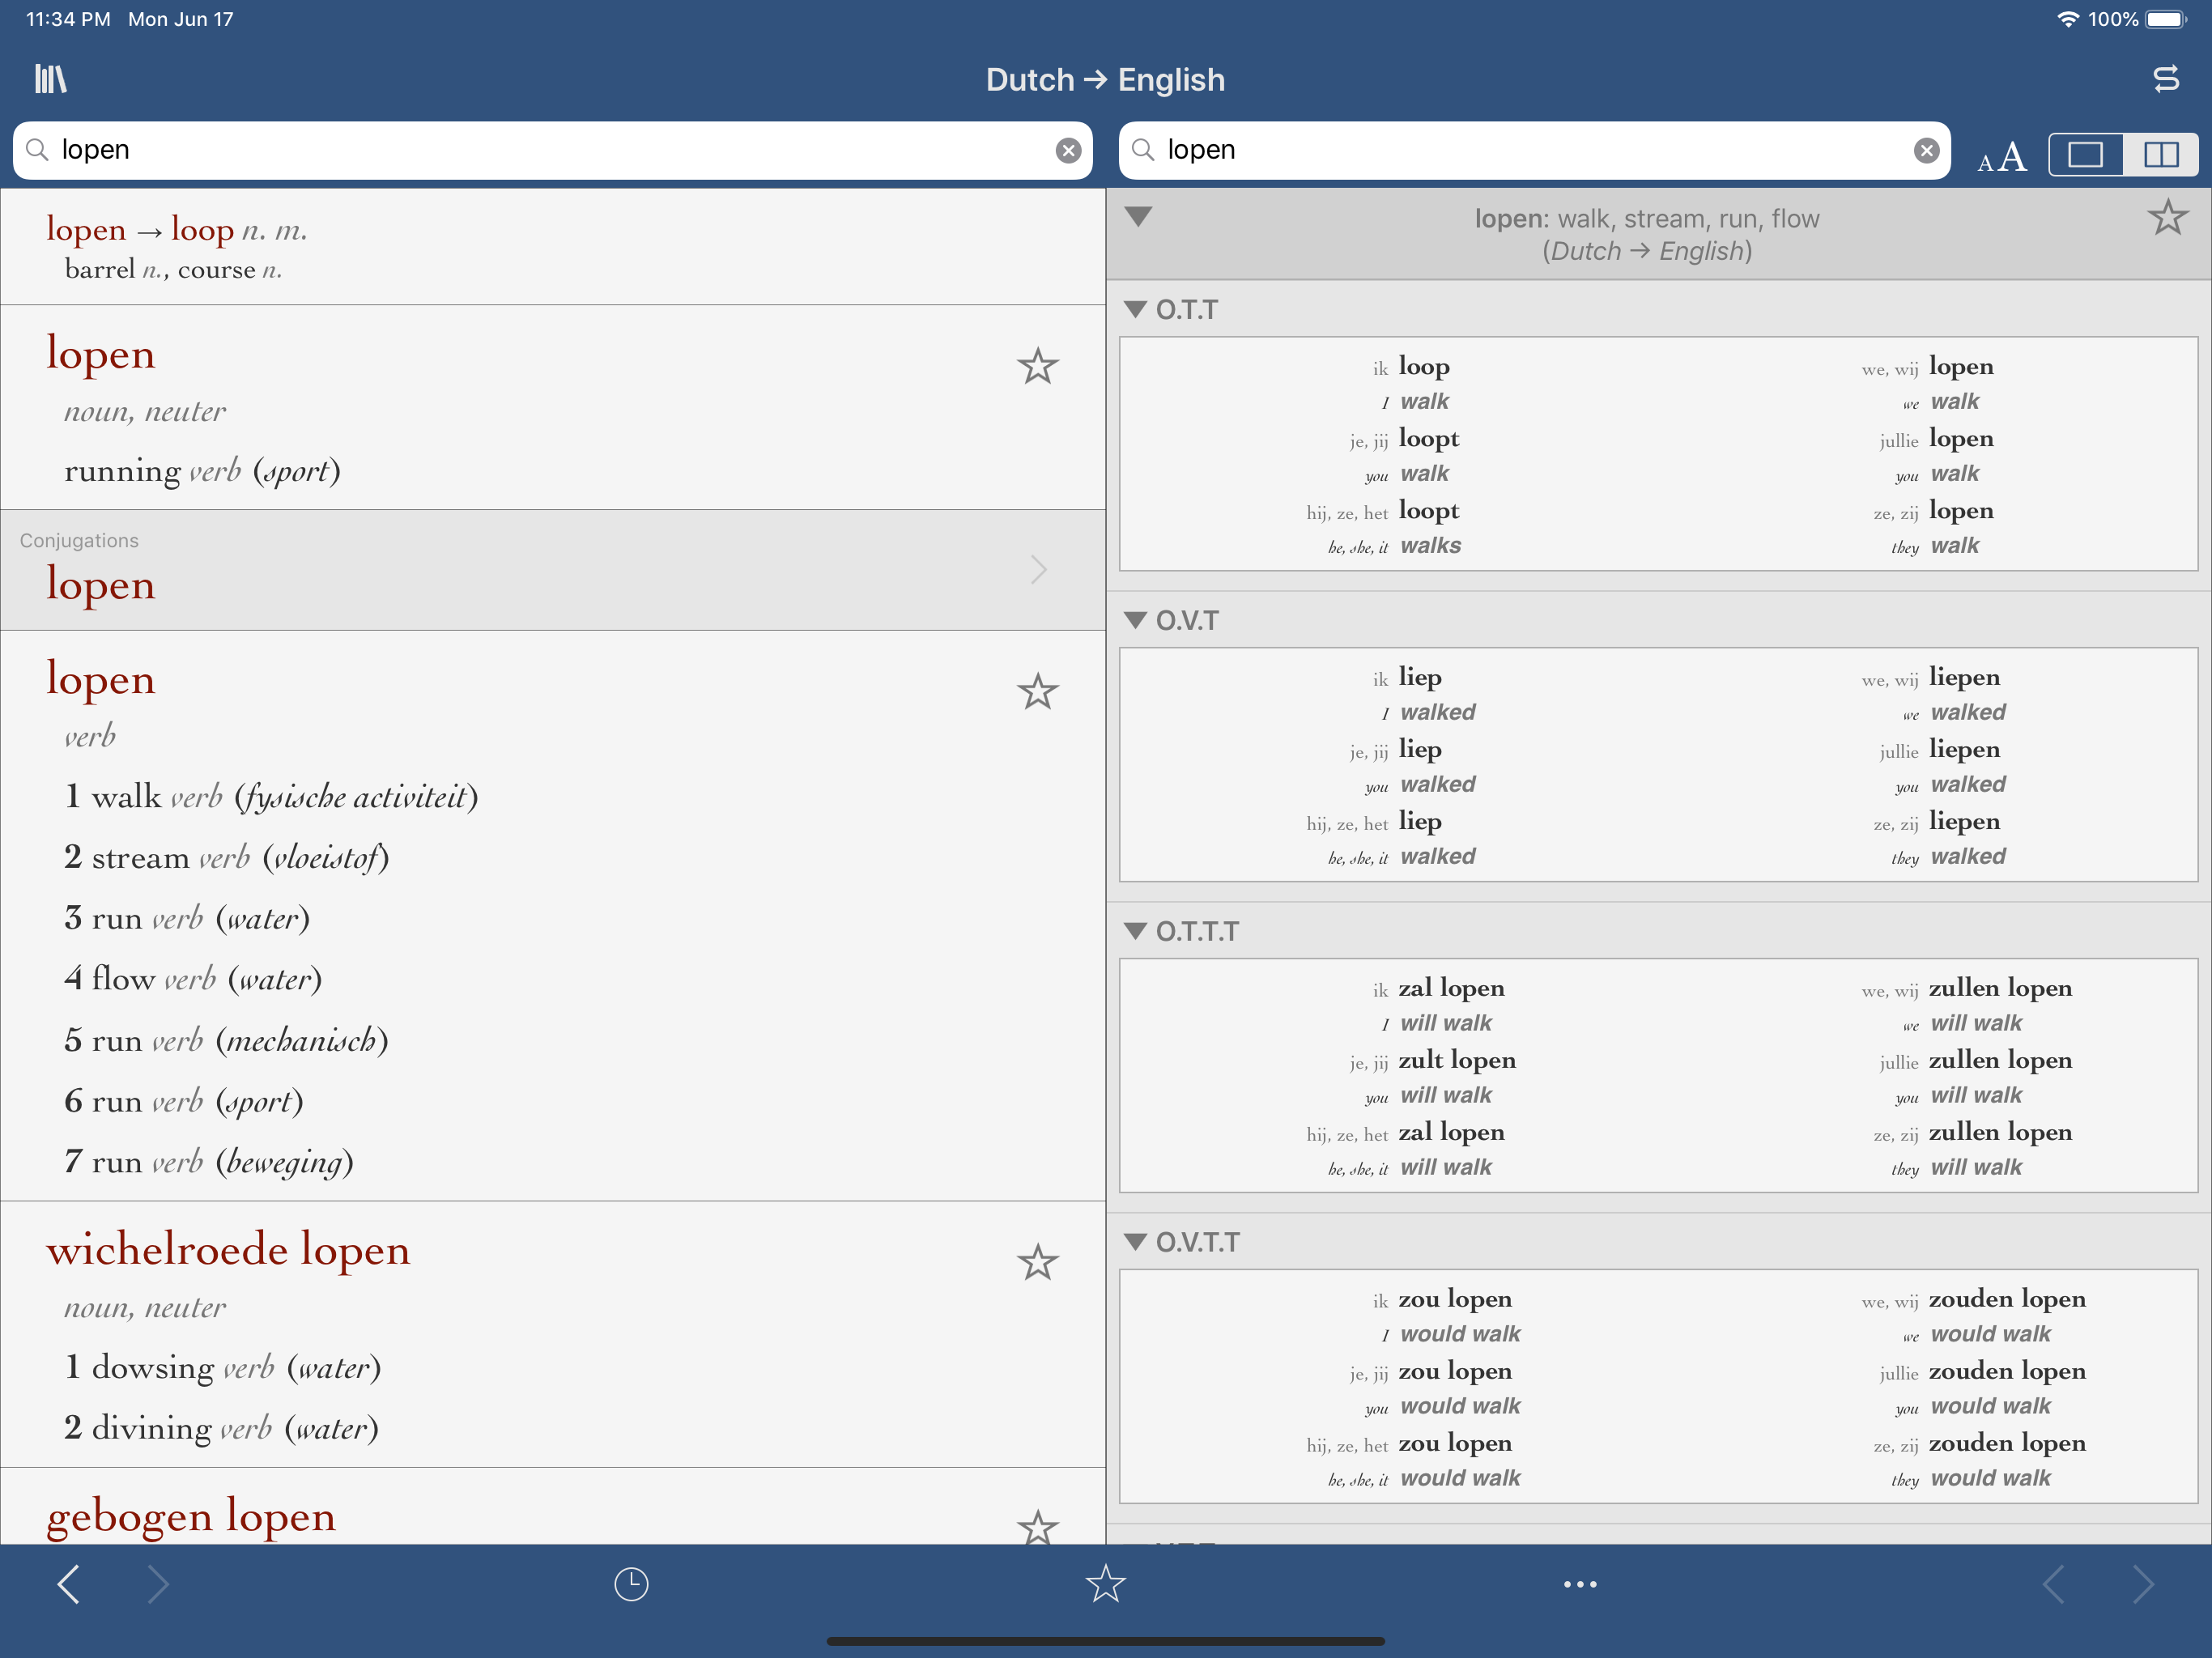
Task: Swap translation direction icon
Action: [2165, 79]
